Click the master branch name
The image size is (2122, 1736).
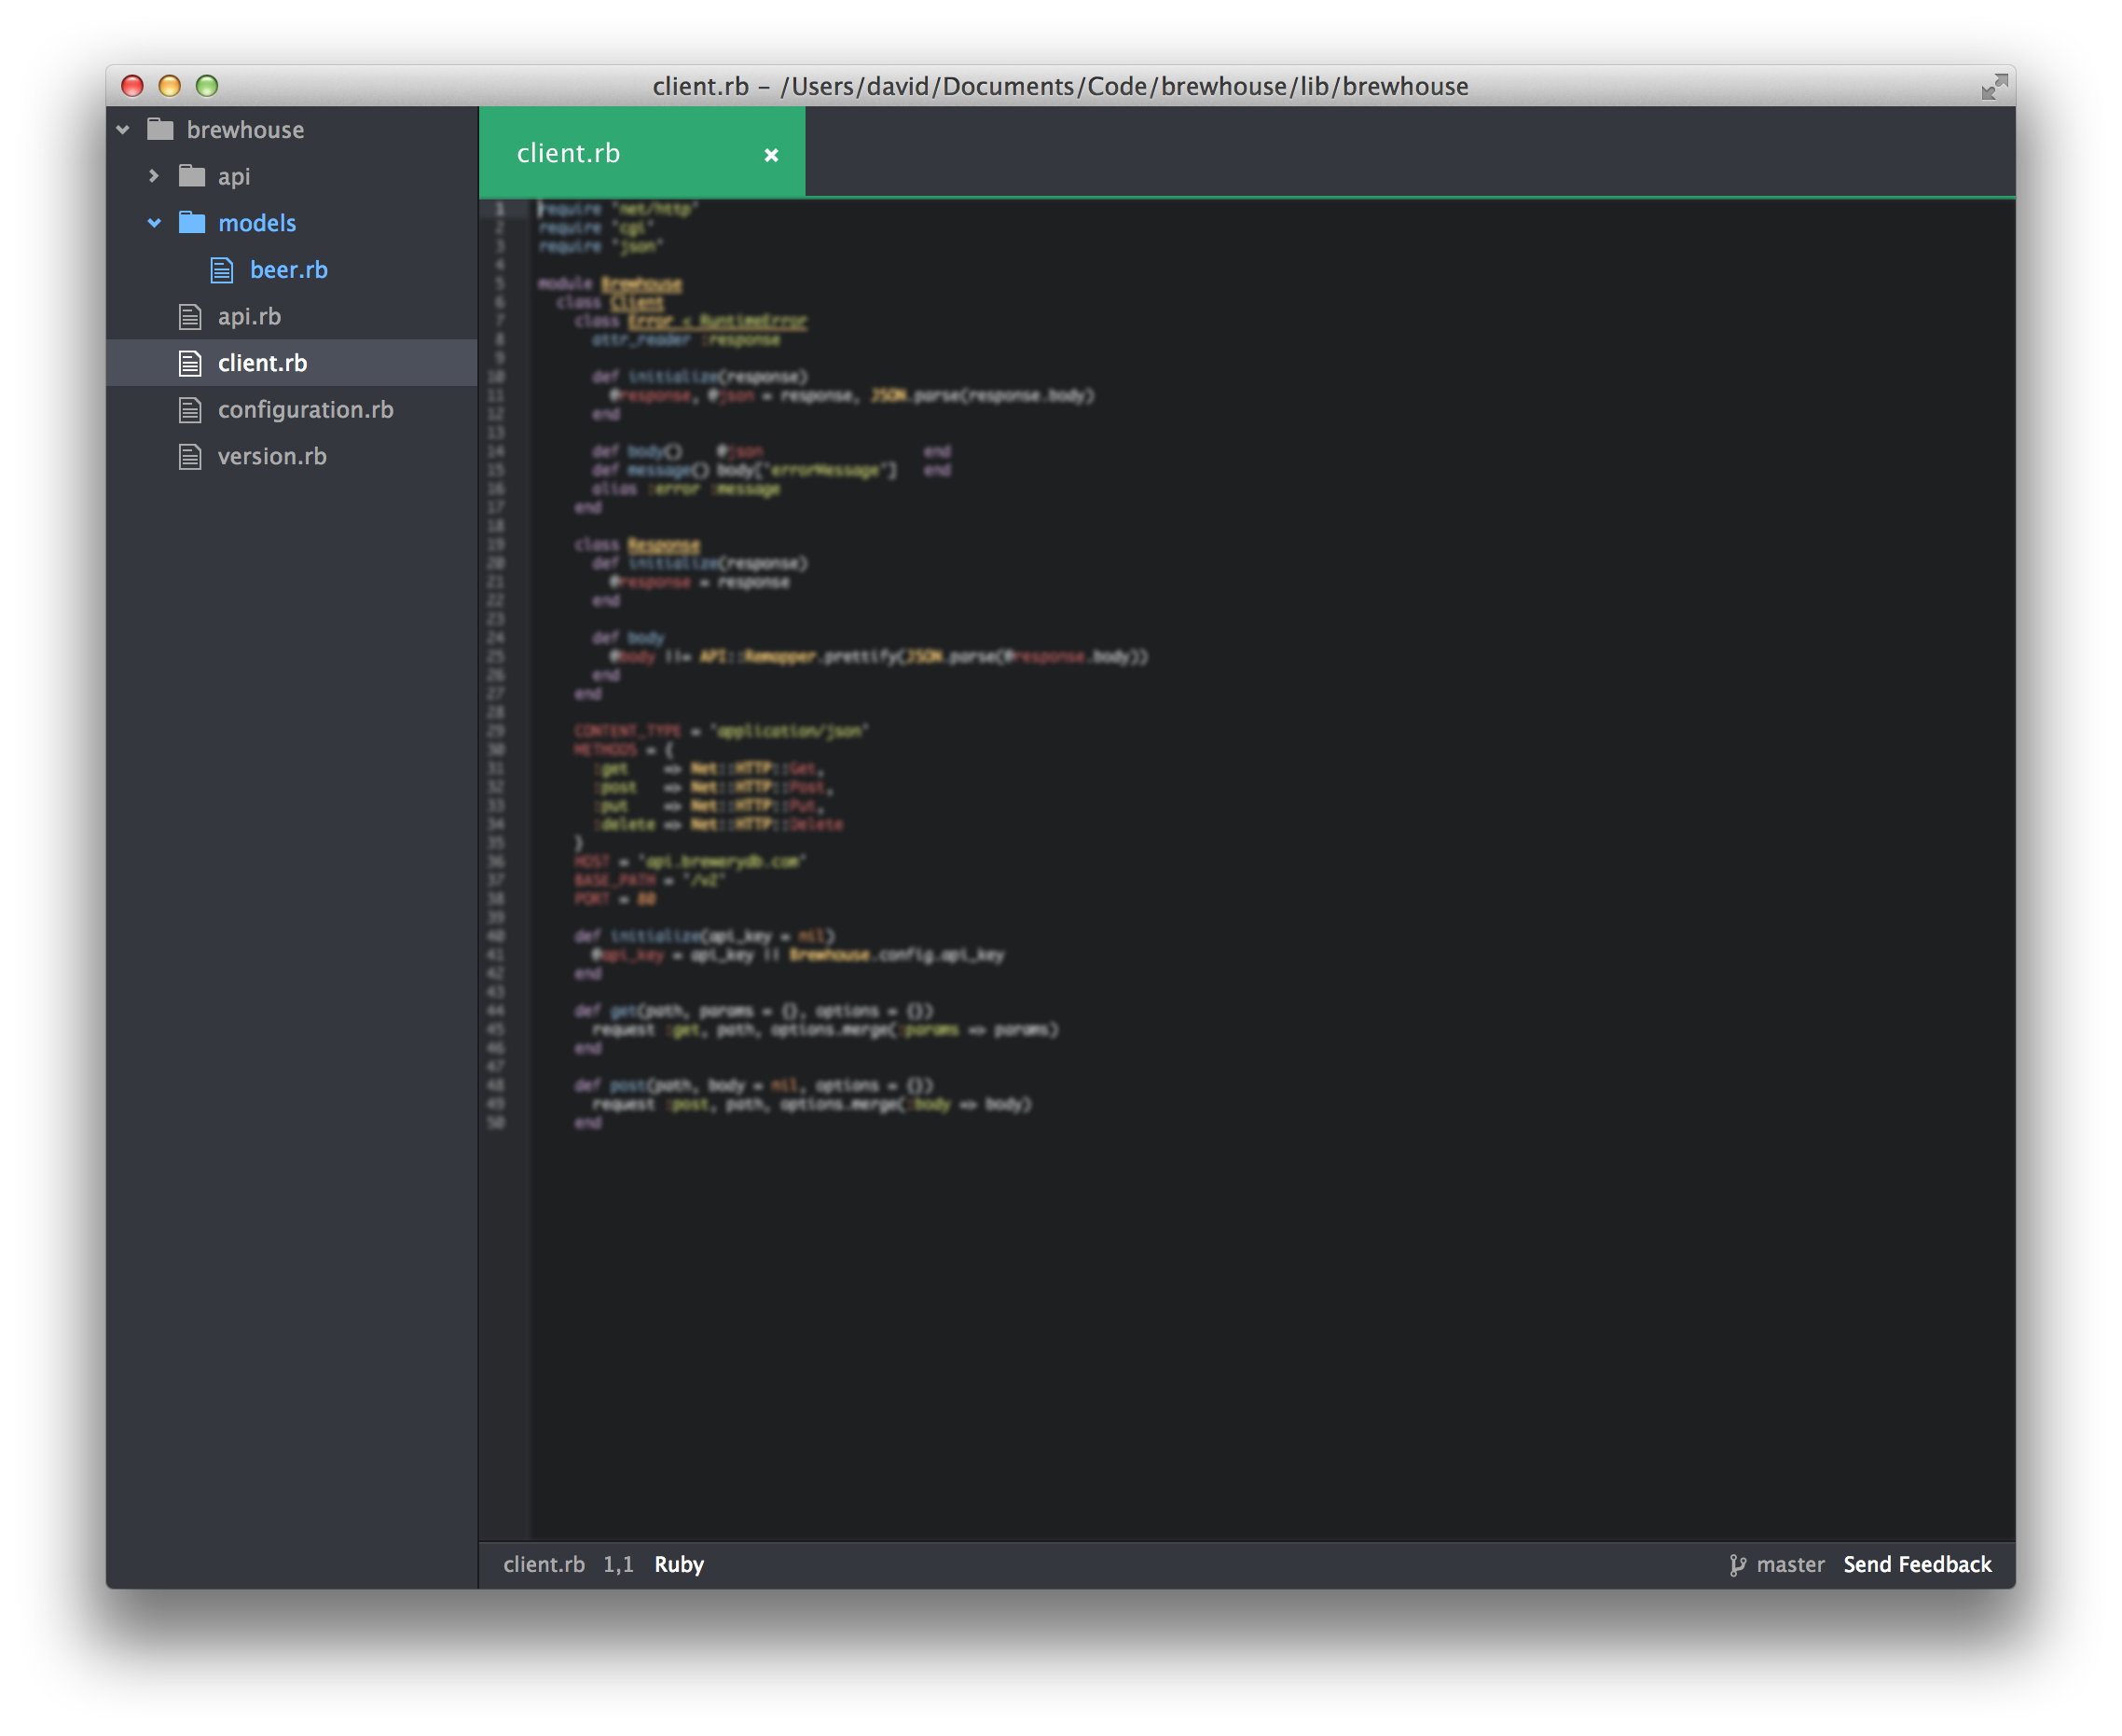[x=1790, y=1565]
